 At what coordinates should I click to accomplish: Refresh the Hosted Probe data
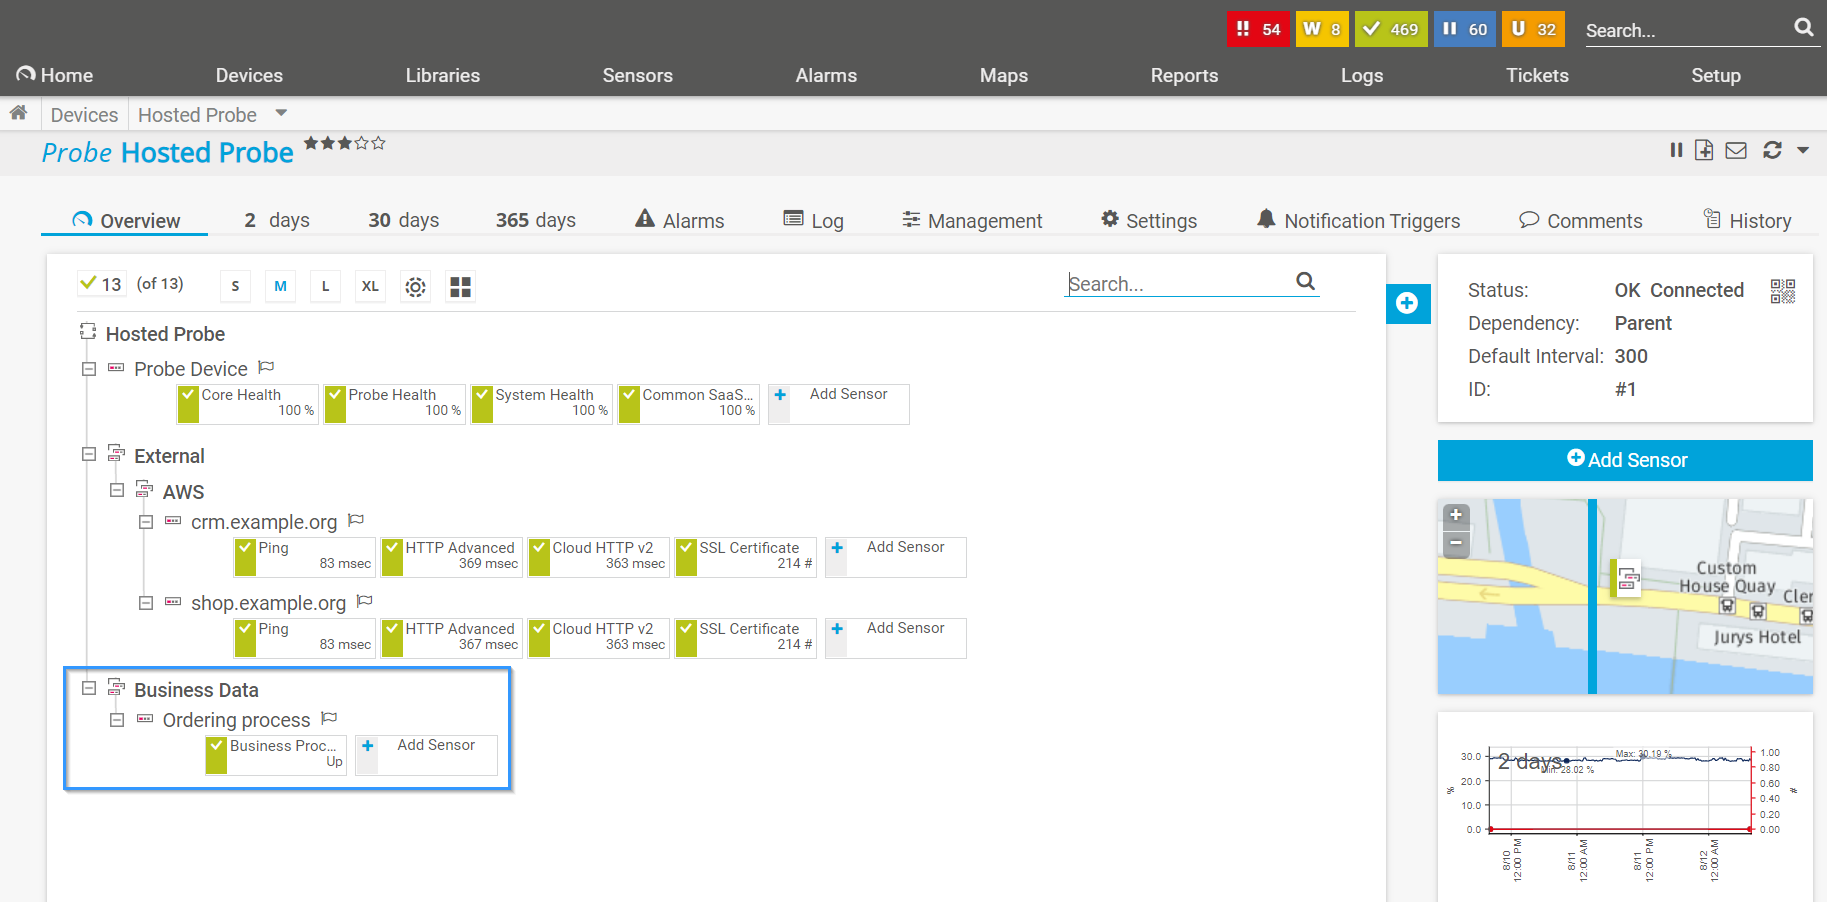click(1772, 150)
